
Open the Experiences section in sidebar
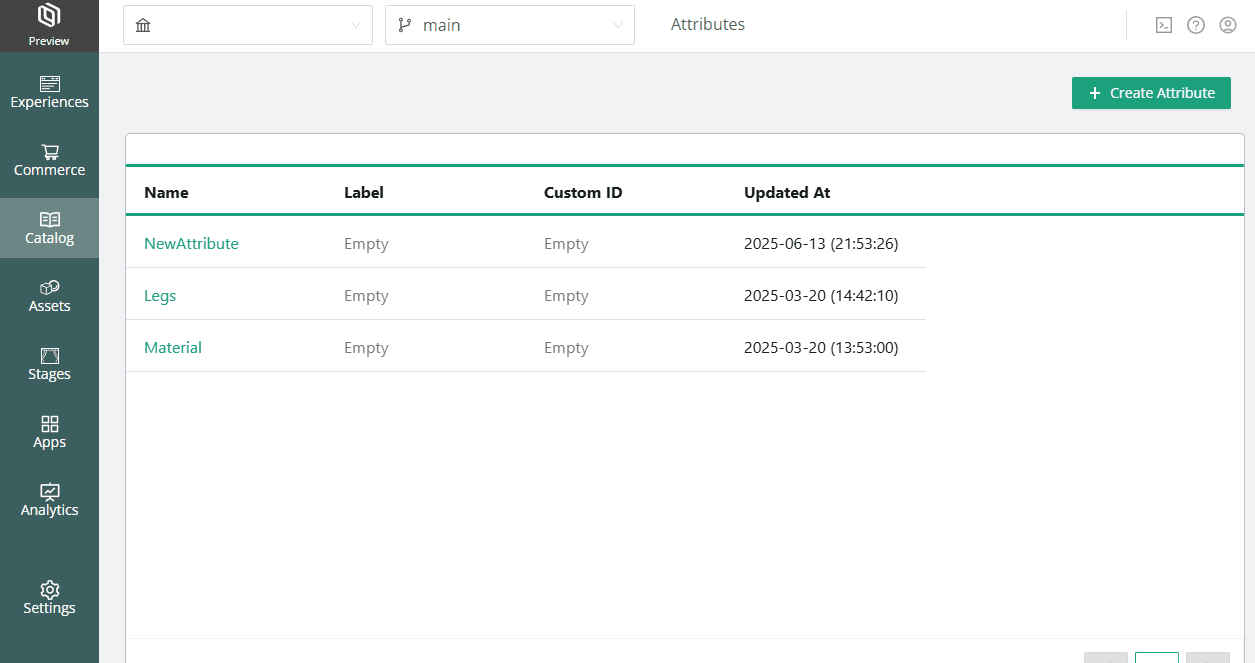coord(49,92)
